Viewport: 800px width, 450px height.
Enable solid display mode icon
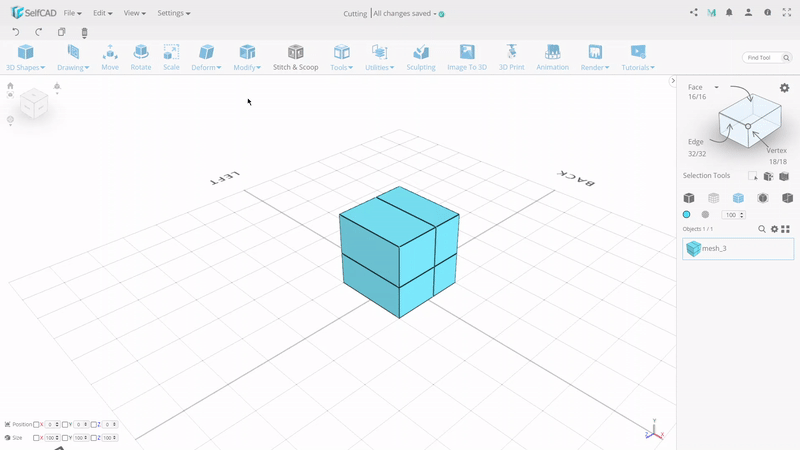[x=689, y=198]
